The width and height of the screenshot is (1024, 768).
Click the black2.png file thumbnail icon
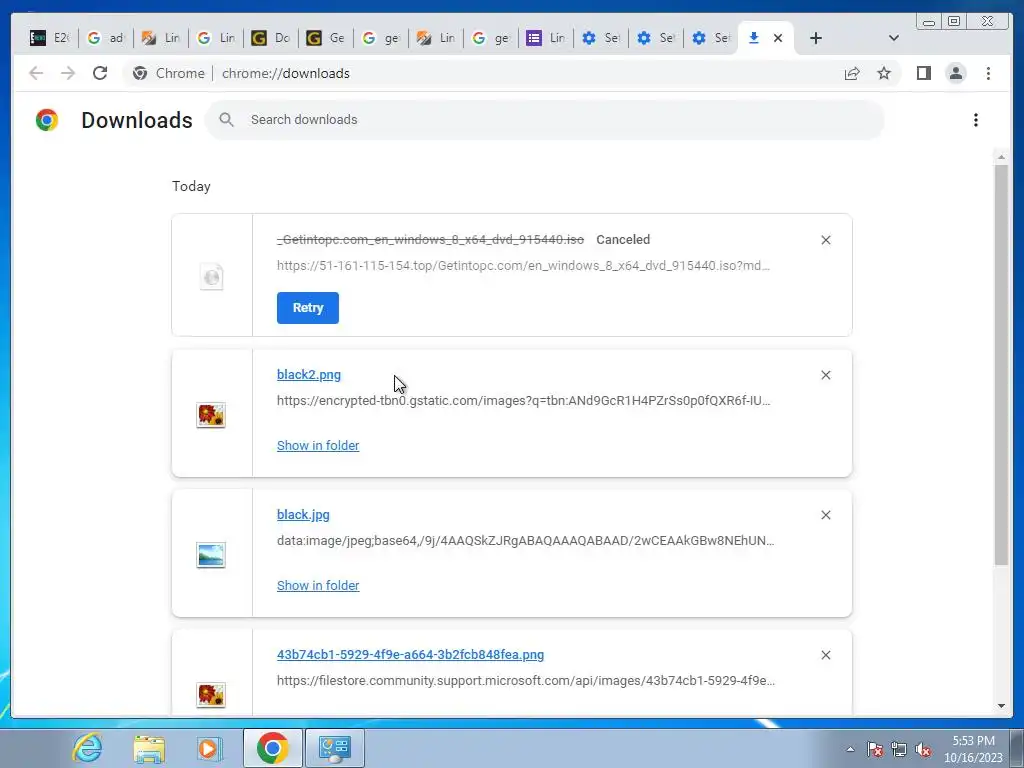[211, 415]
